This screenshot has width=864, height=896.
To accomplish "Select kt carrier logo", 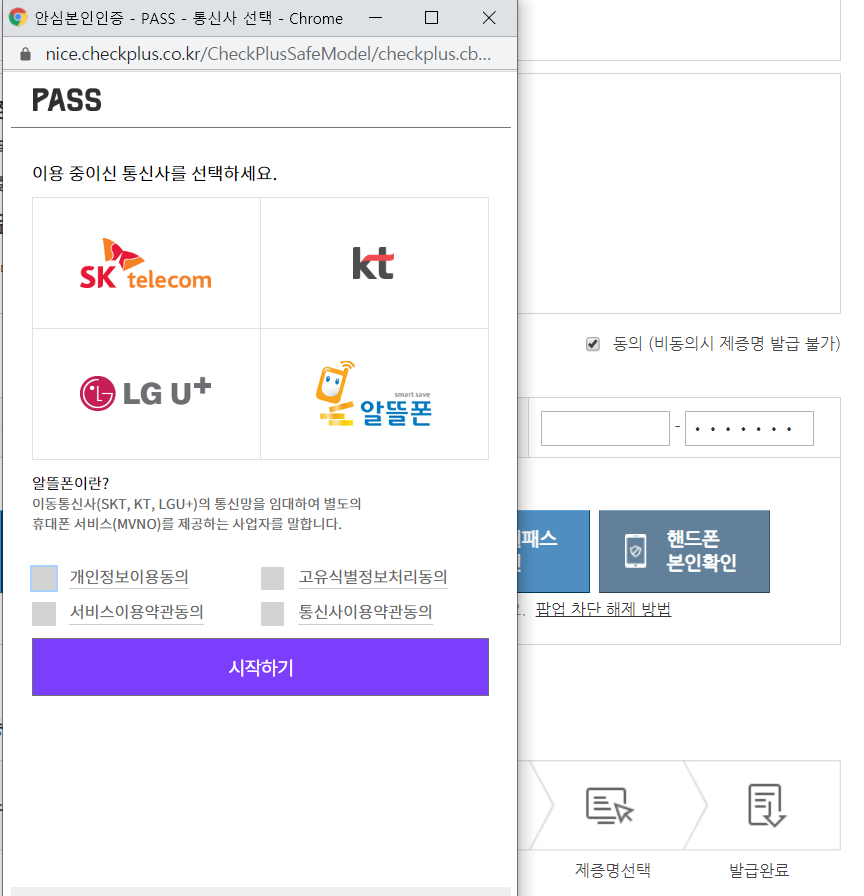I will [373, 263].
